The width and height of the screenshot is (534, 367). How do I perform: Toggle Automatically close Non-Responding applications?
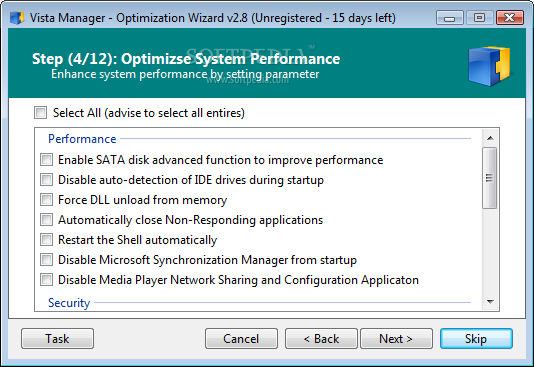pyautogui.click(x=46, y=220)
